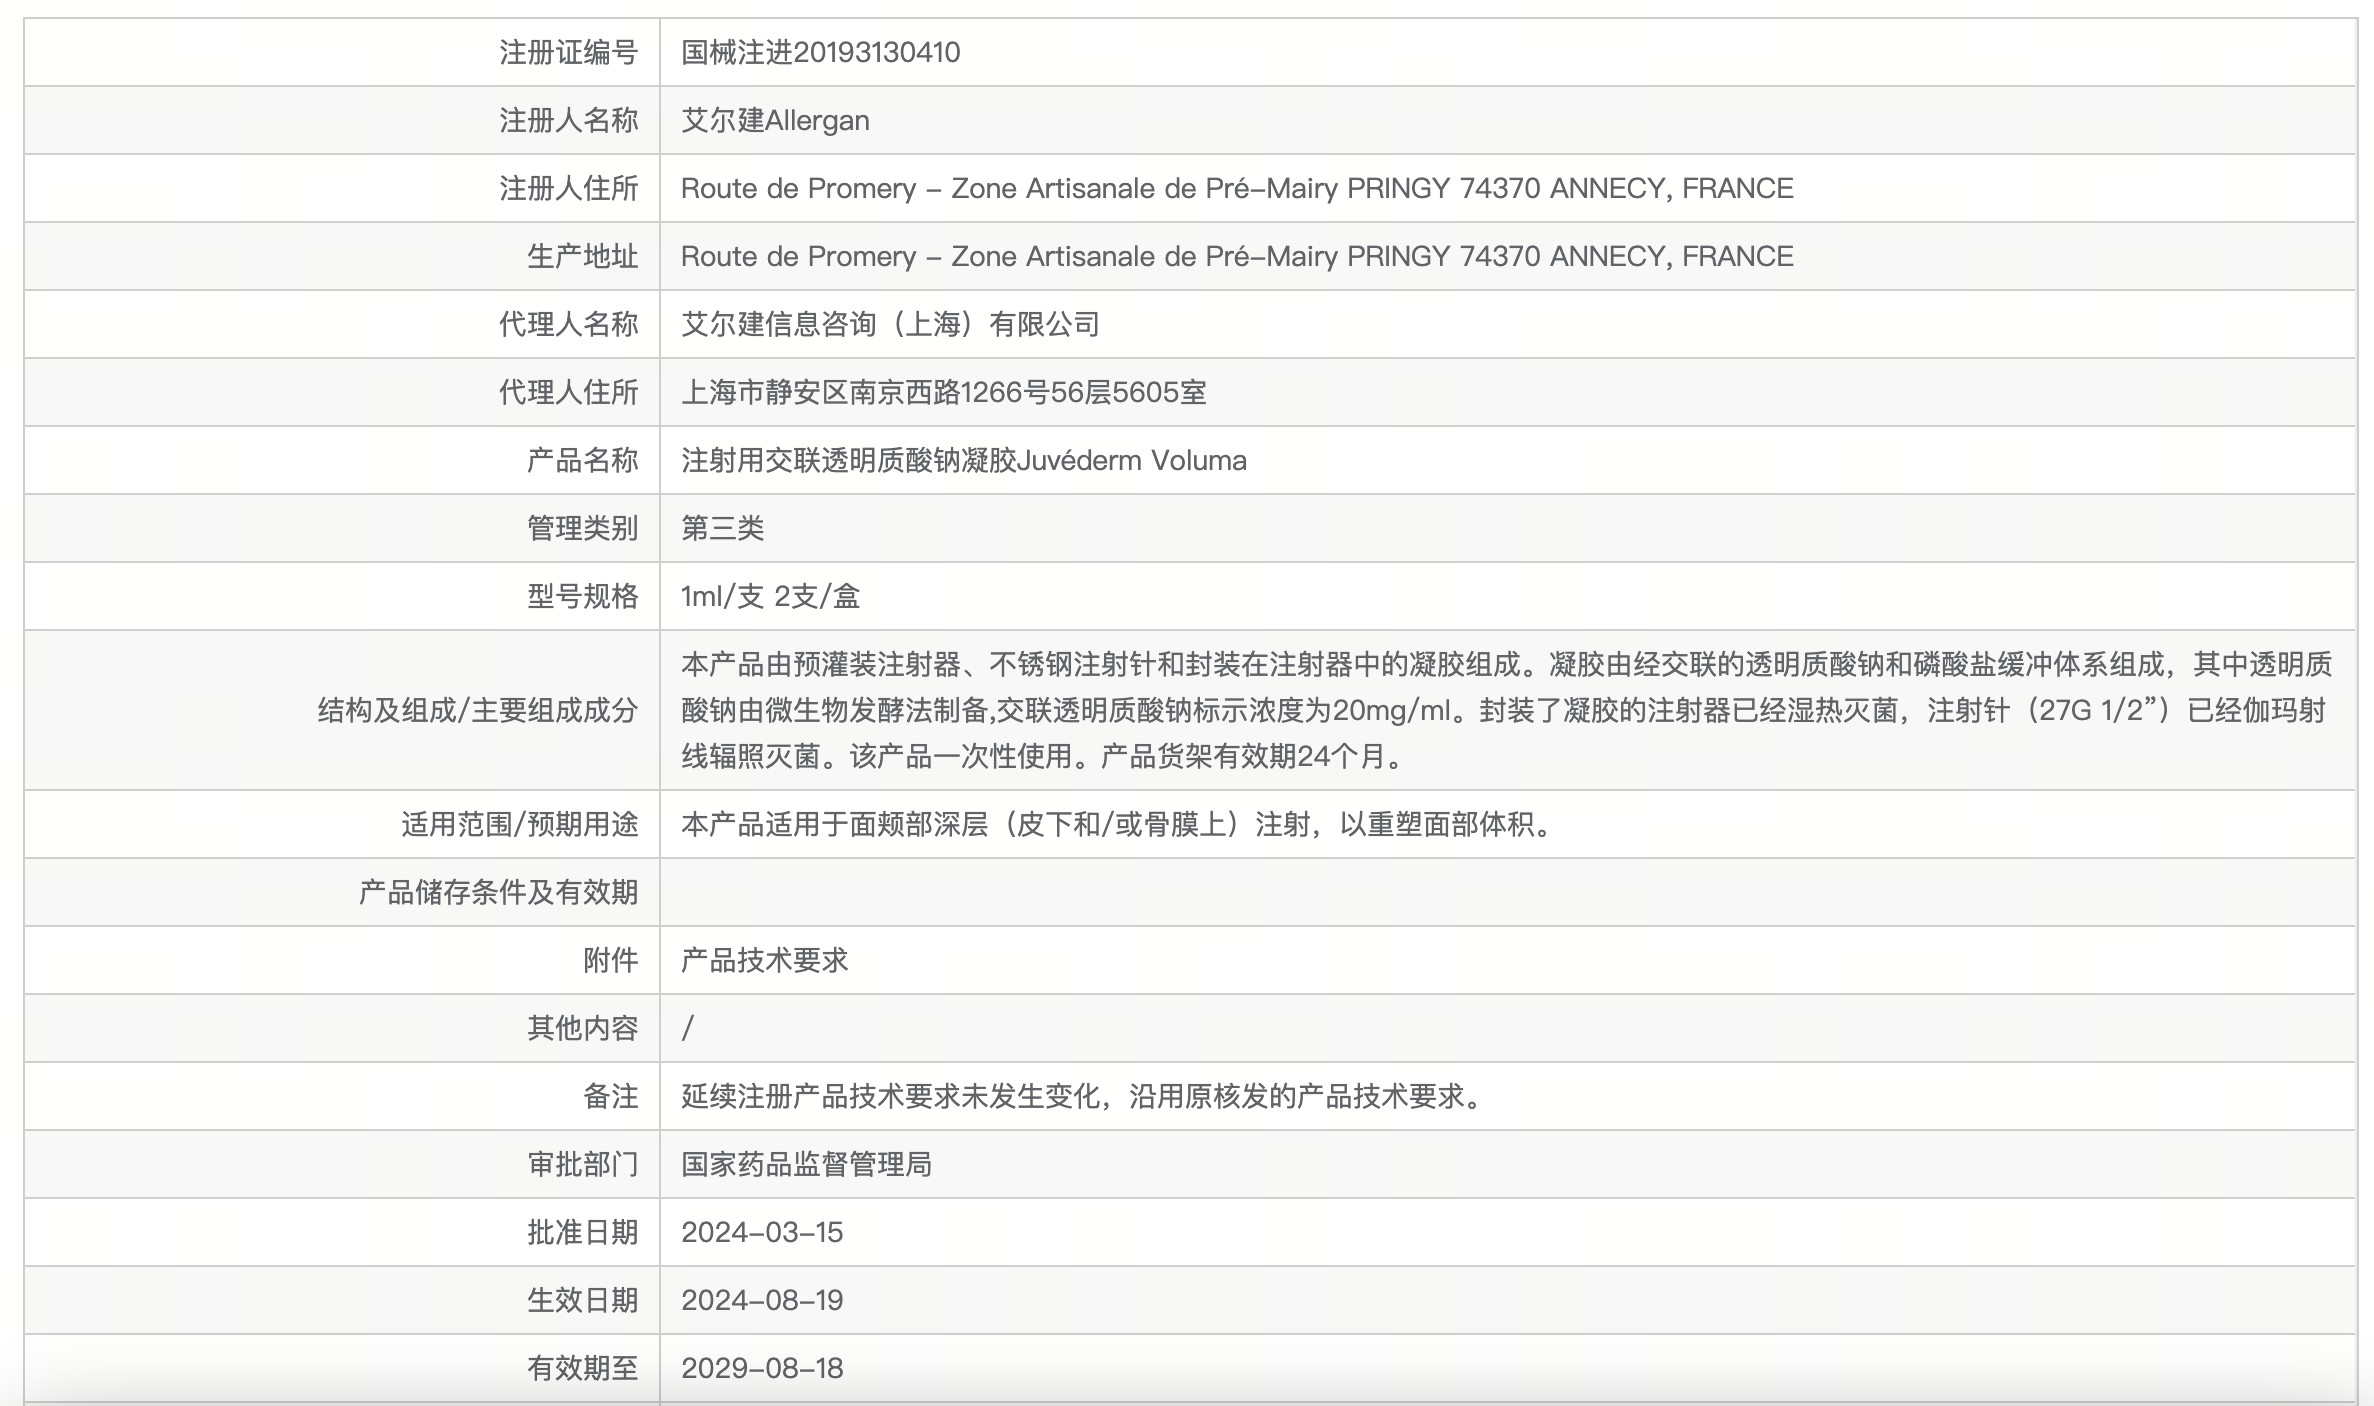Select agent name 艾尔建信息咨询（上海）有限公司
2374x1406 pixels.
click(890, 324)
